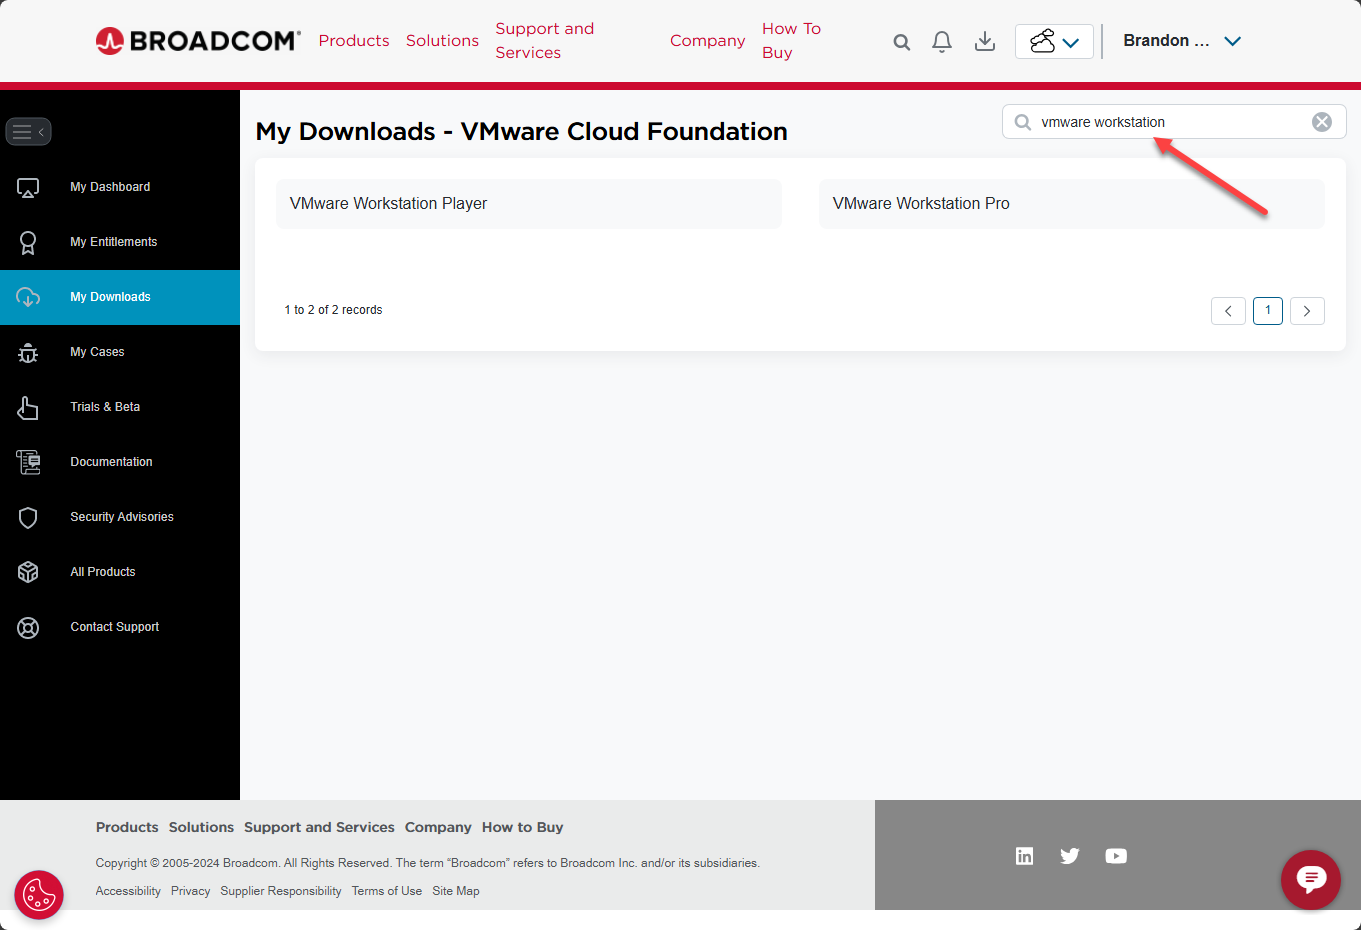Click the footer Products link

[x=127, y=827]
